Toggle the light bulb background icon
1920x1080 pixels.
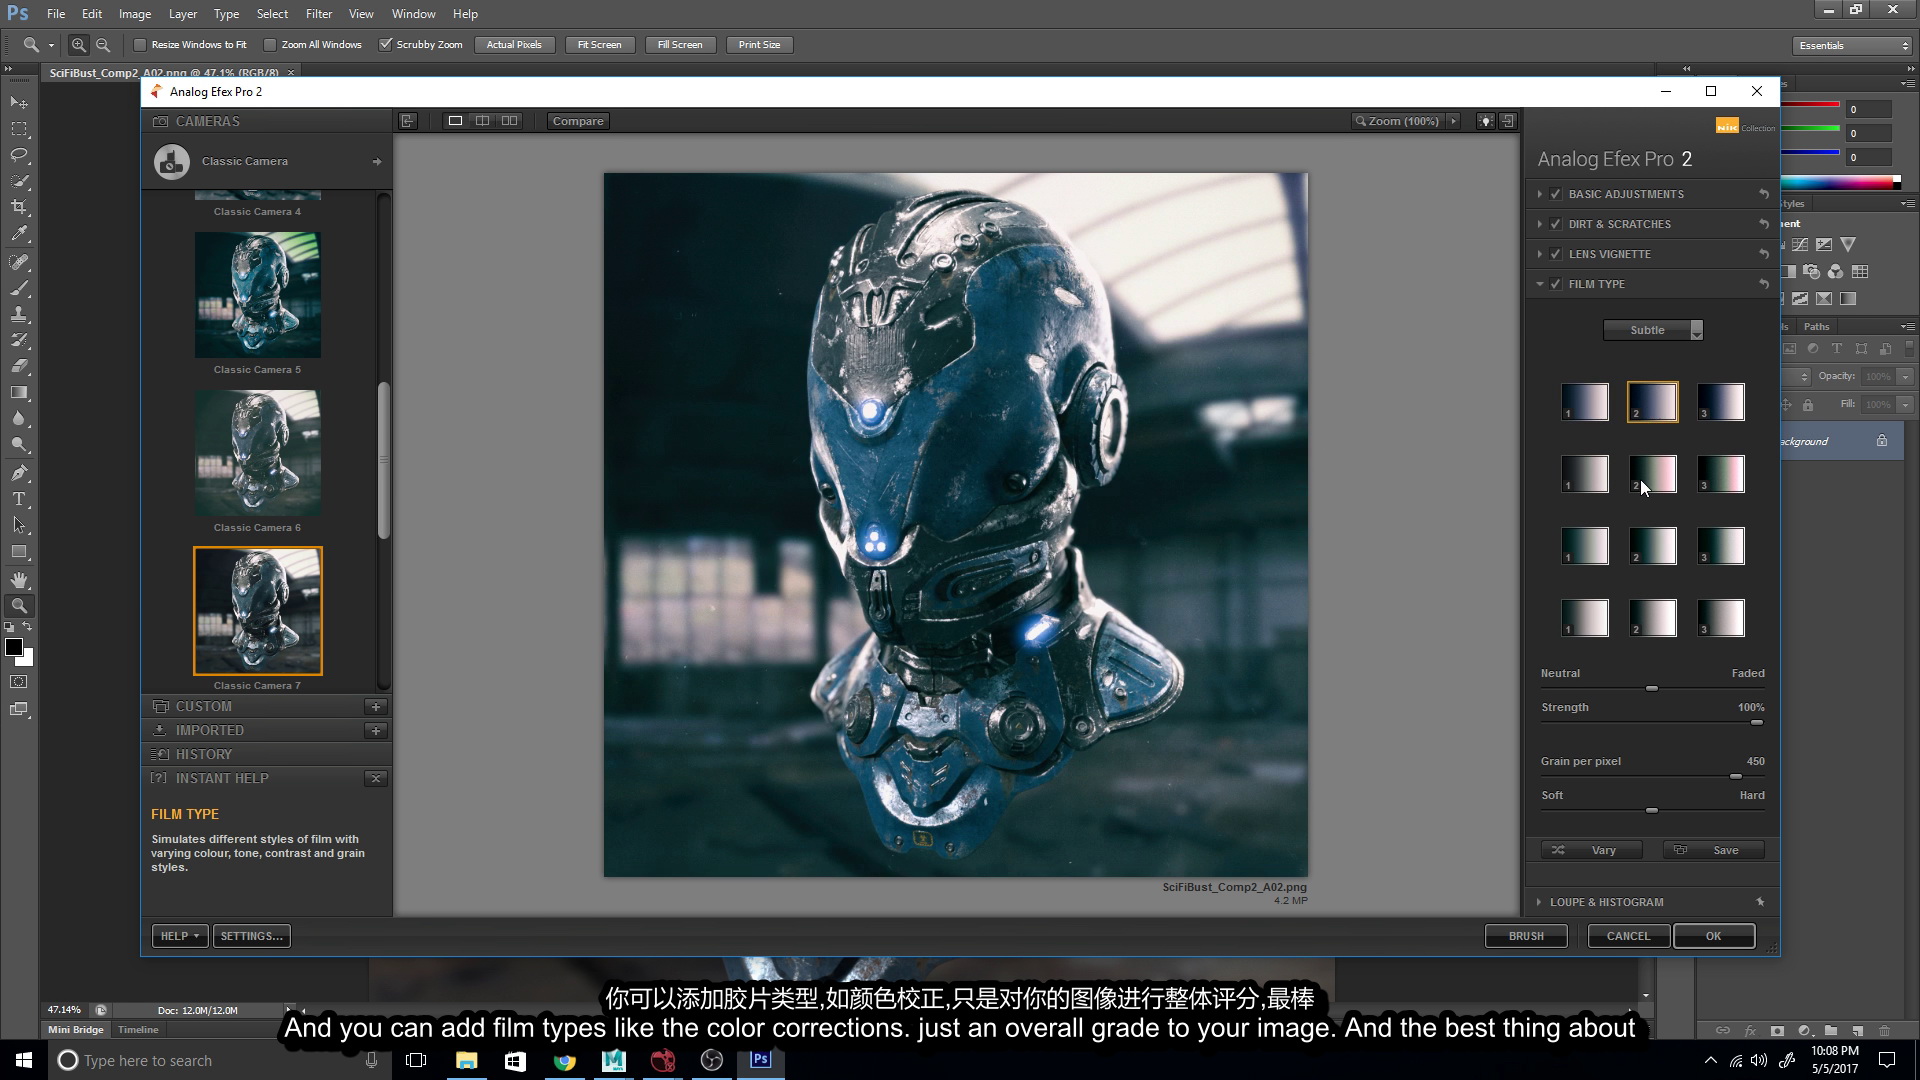click(1486, 121)
